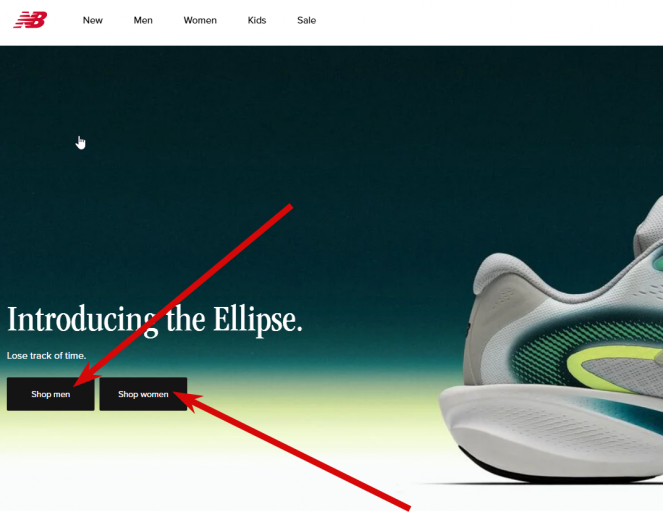Image resolution: width=663 pixels, height=512 pixels.
Task: Open the Sale navigation link
Action: [x=307, y=20]
